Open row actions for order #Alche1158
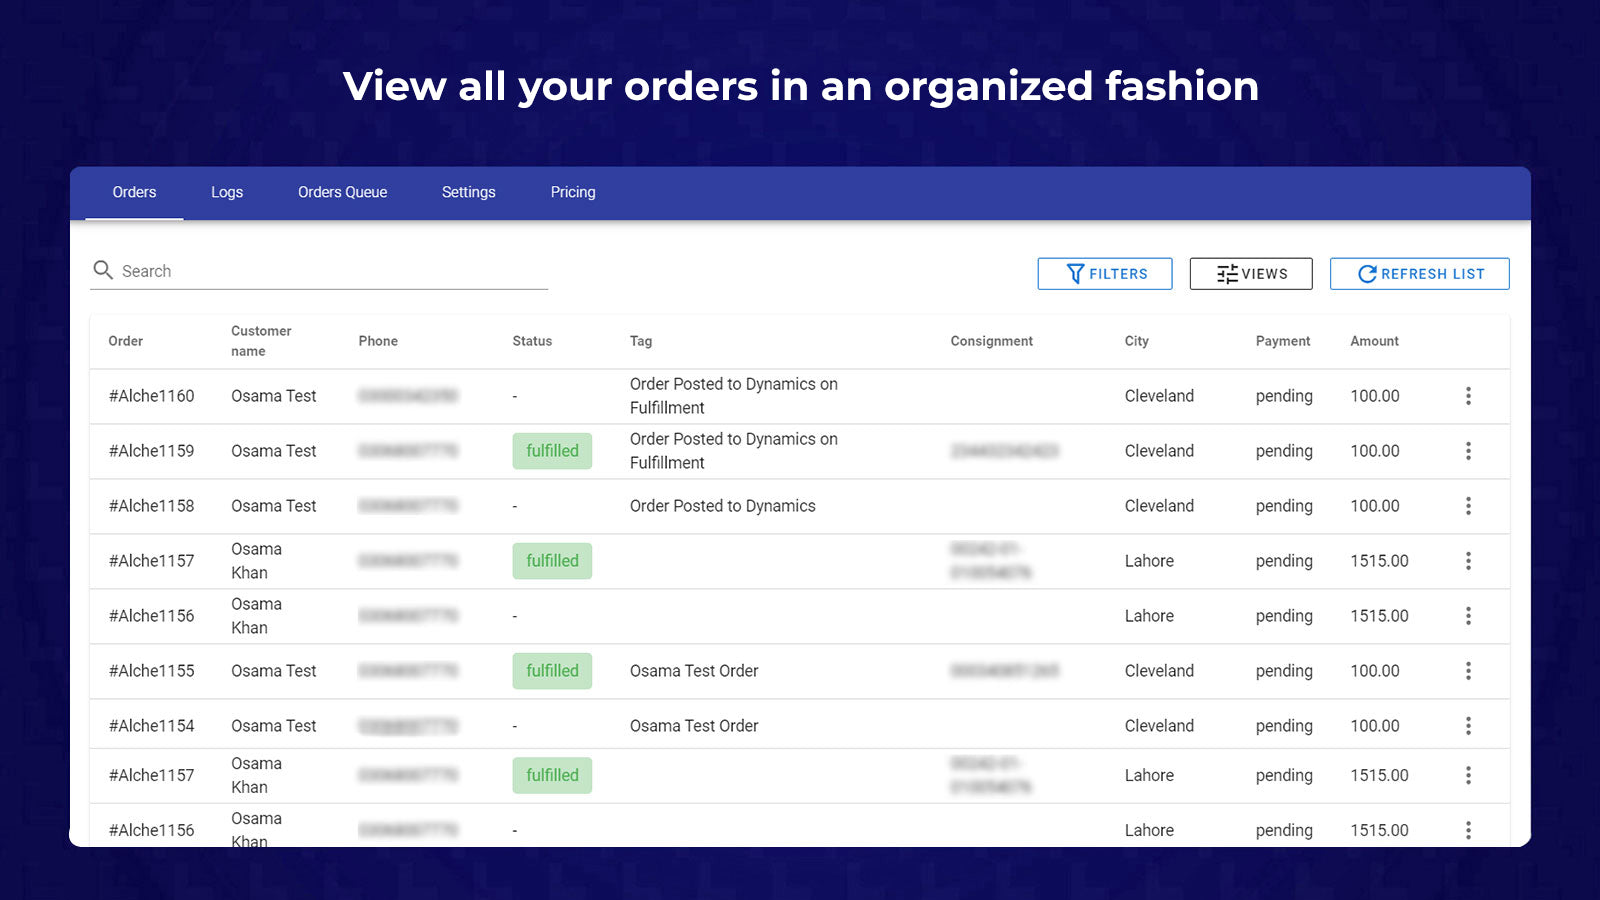Viewport: 1600px width, 900px height. [1468, 506]
